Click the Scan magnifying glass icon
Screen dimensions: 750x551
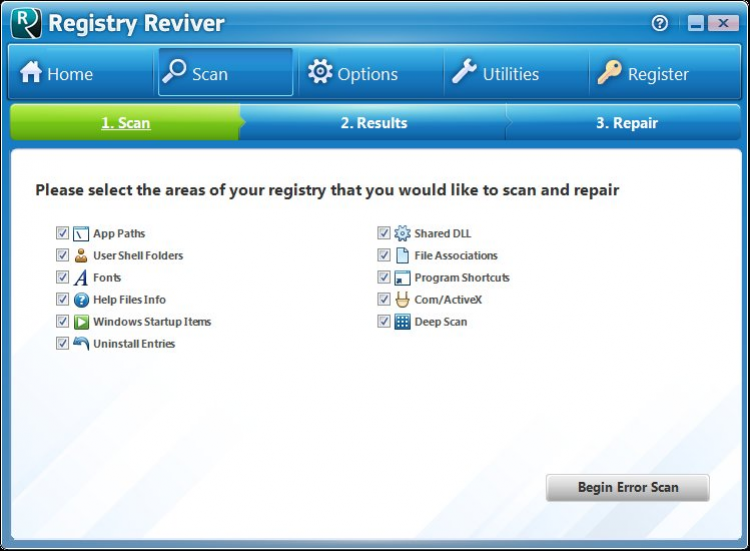(x=174, y=71)
